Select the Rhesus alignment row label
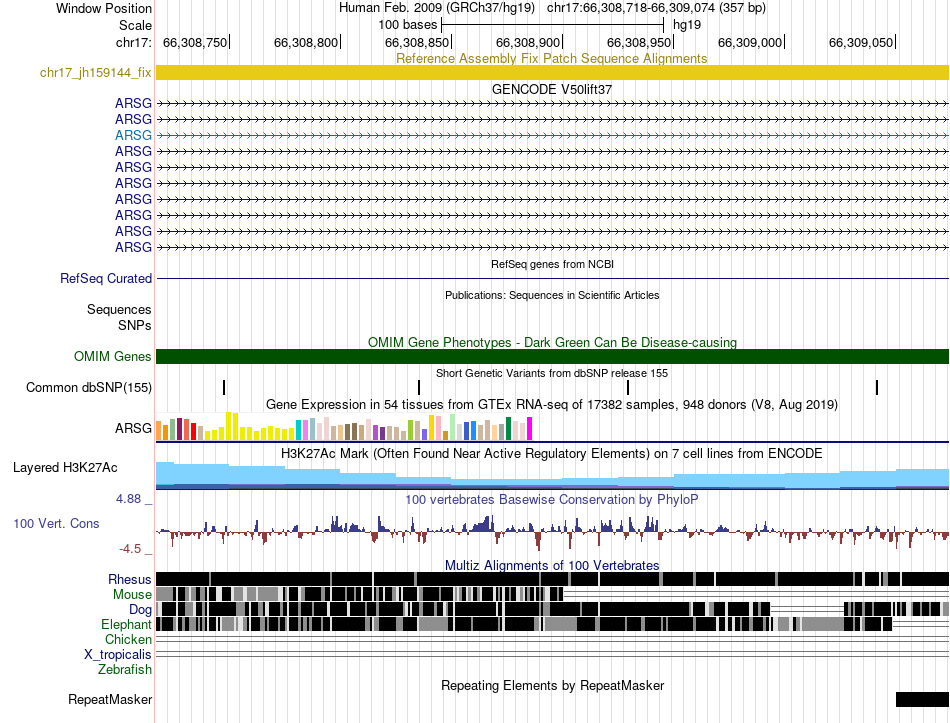 click(130, 579)
